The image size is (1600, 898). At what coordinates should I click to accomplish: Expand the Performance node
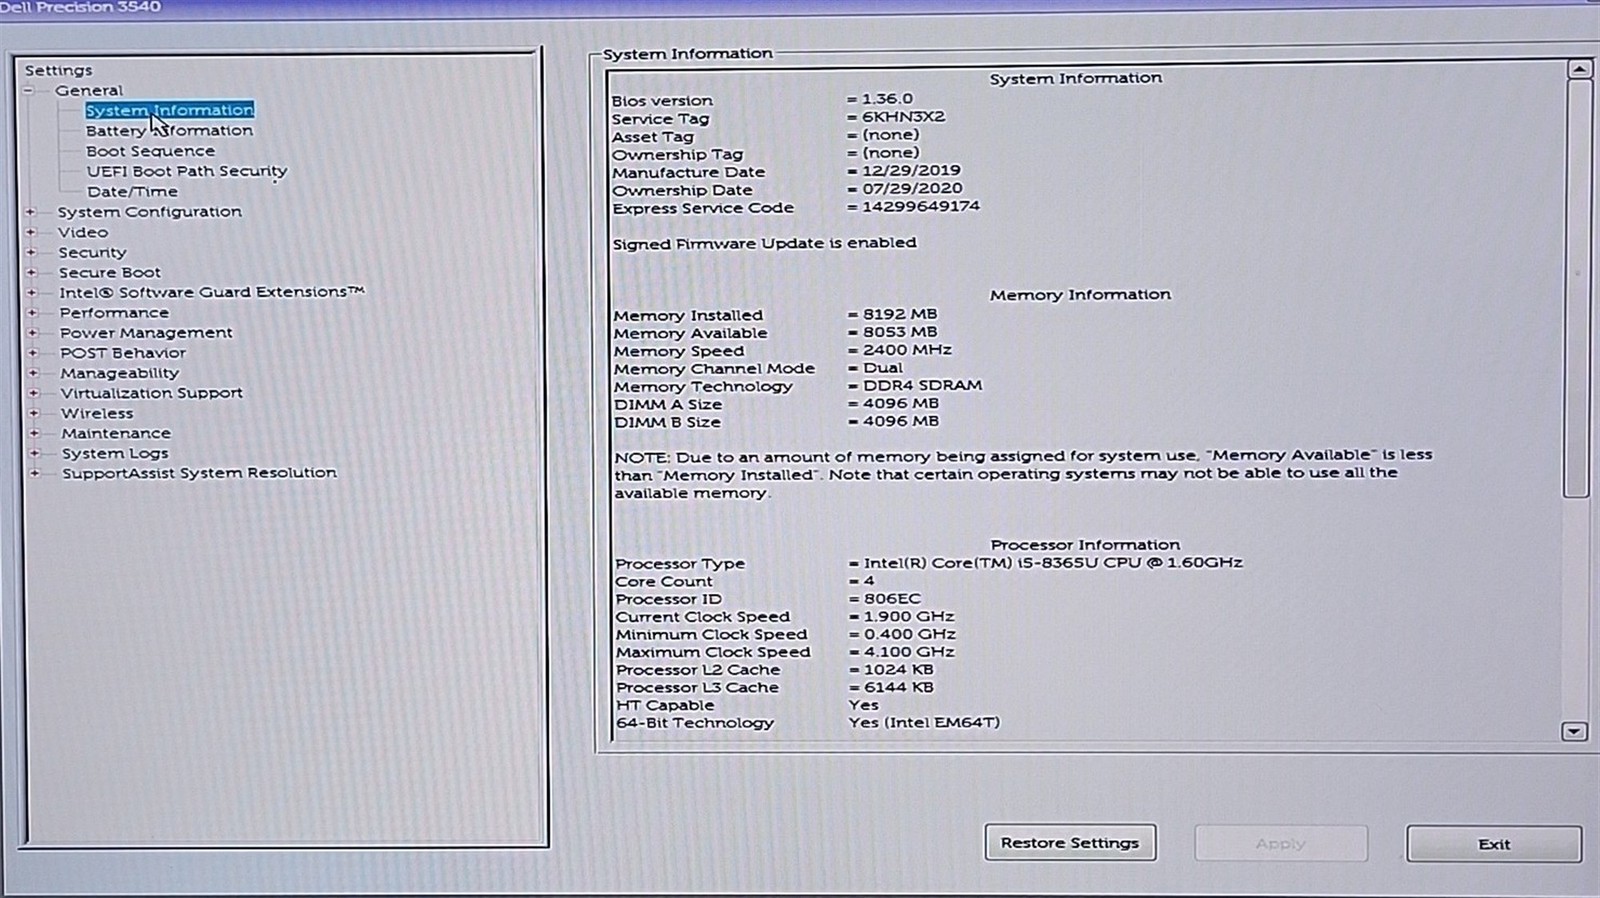[x=32, y=313]
